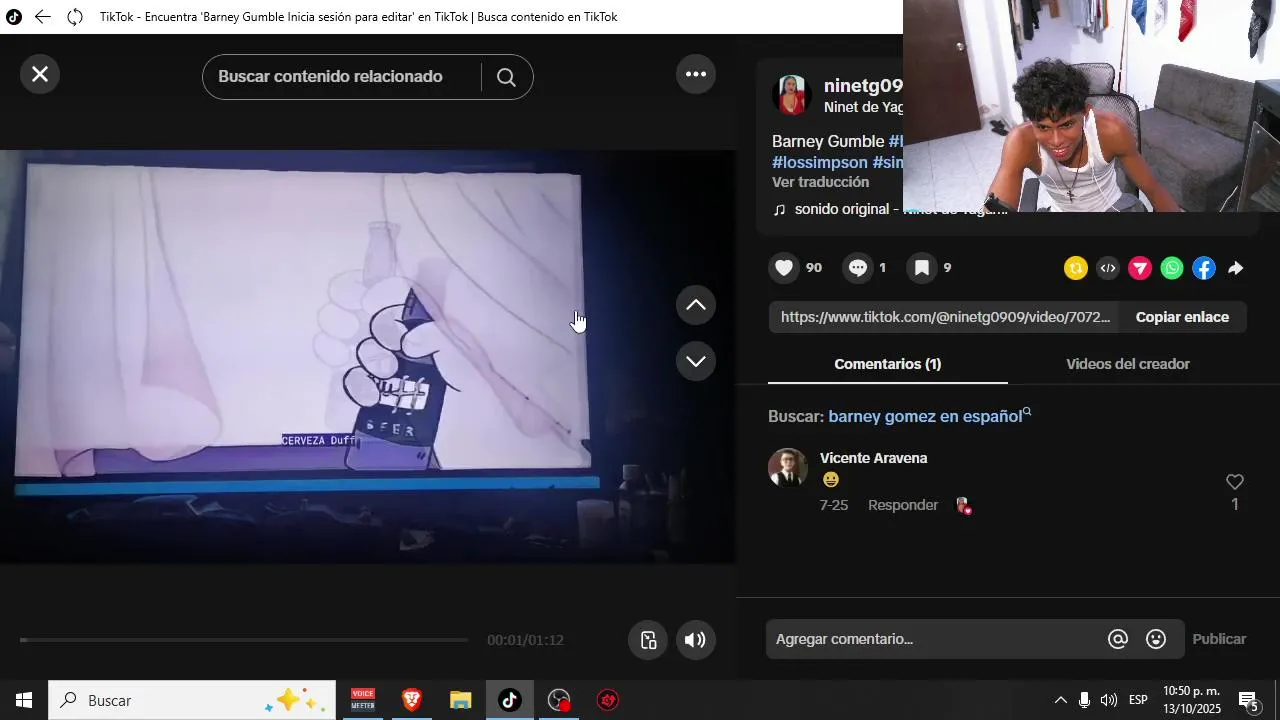
Task: Open File Explorer from taskbar
Action: pos(460,700)
